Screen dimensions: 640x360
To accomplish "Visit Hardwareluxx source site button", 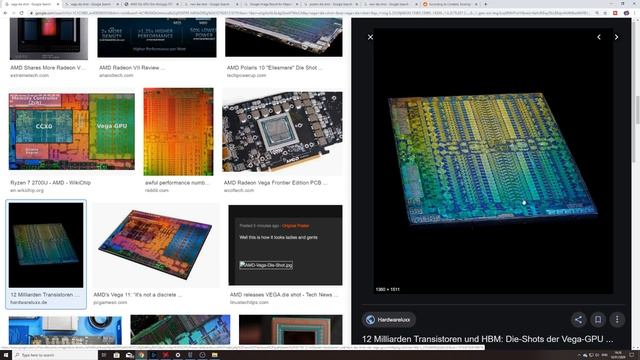I will (389, 320).
